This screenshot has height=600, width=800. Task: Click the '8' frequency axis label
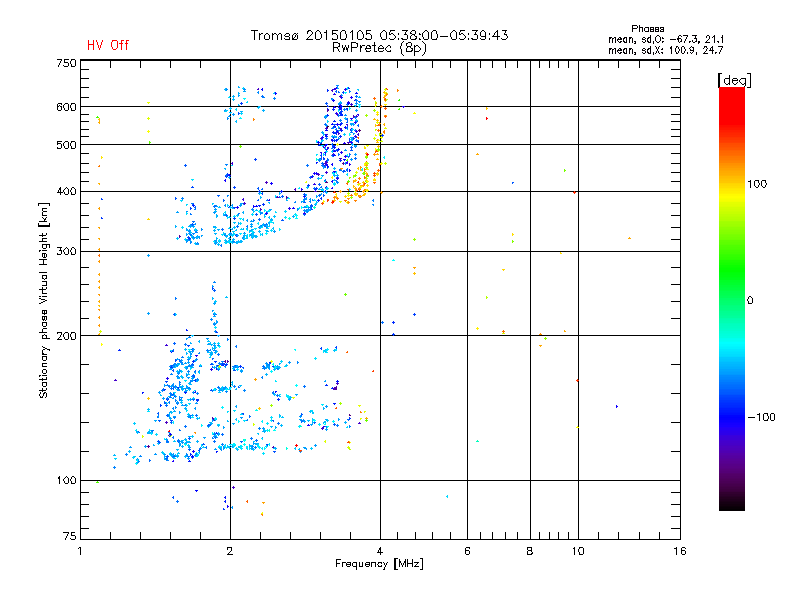(530, 551)
